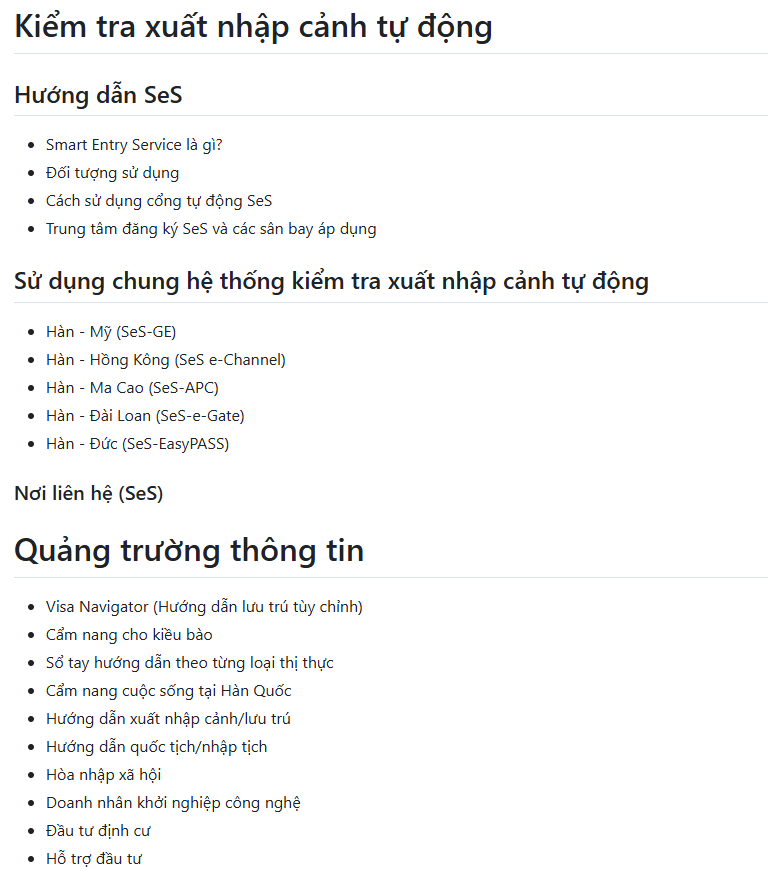Screen dimensions: 768x872
Task: Click 'Đối tượng sử dụng' list item
Action: pyautogui.click(x=112, y=173)
